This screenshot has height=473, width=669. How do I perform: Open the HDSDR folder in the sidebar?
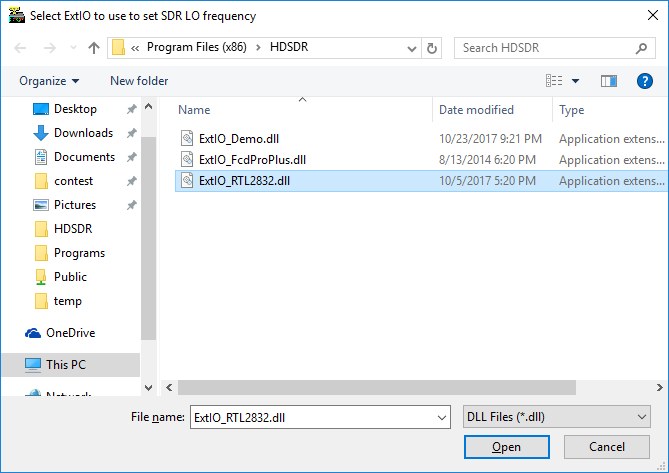[73, 229]
